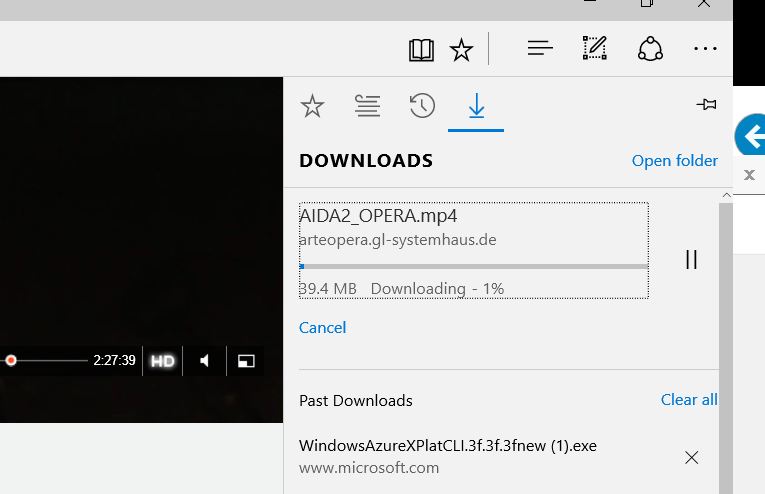The image size is (765, 494).
Task: Make a Web Note pen icon
Action: click(x=595, y=48)
